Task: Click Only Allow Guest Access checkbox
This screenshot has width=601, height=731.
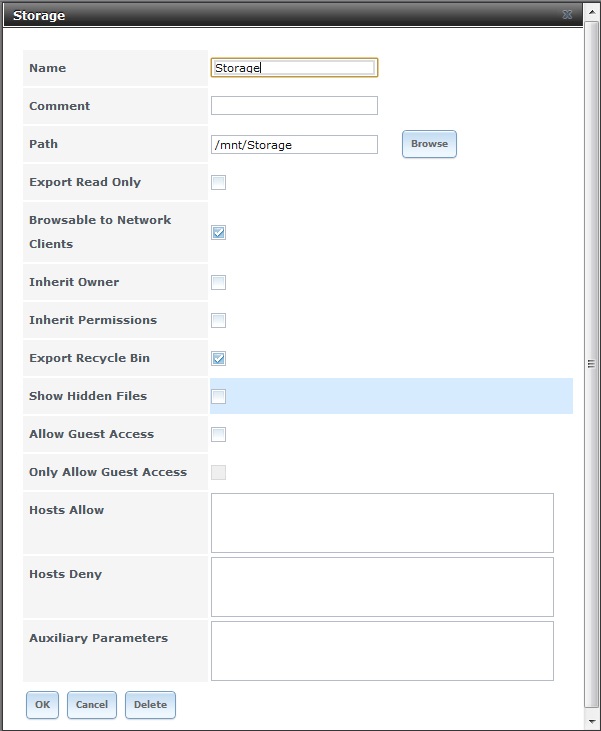Action: point(218,472)
